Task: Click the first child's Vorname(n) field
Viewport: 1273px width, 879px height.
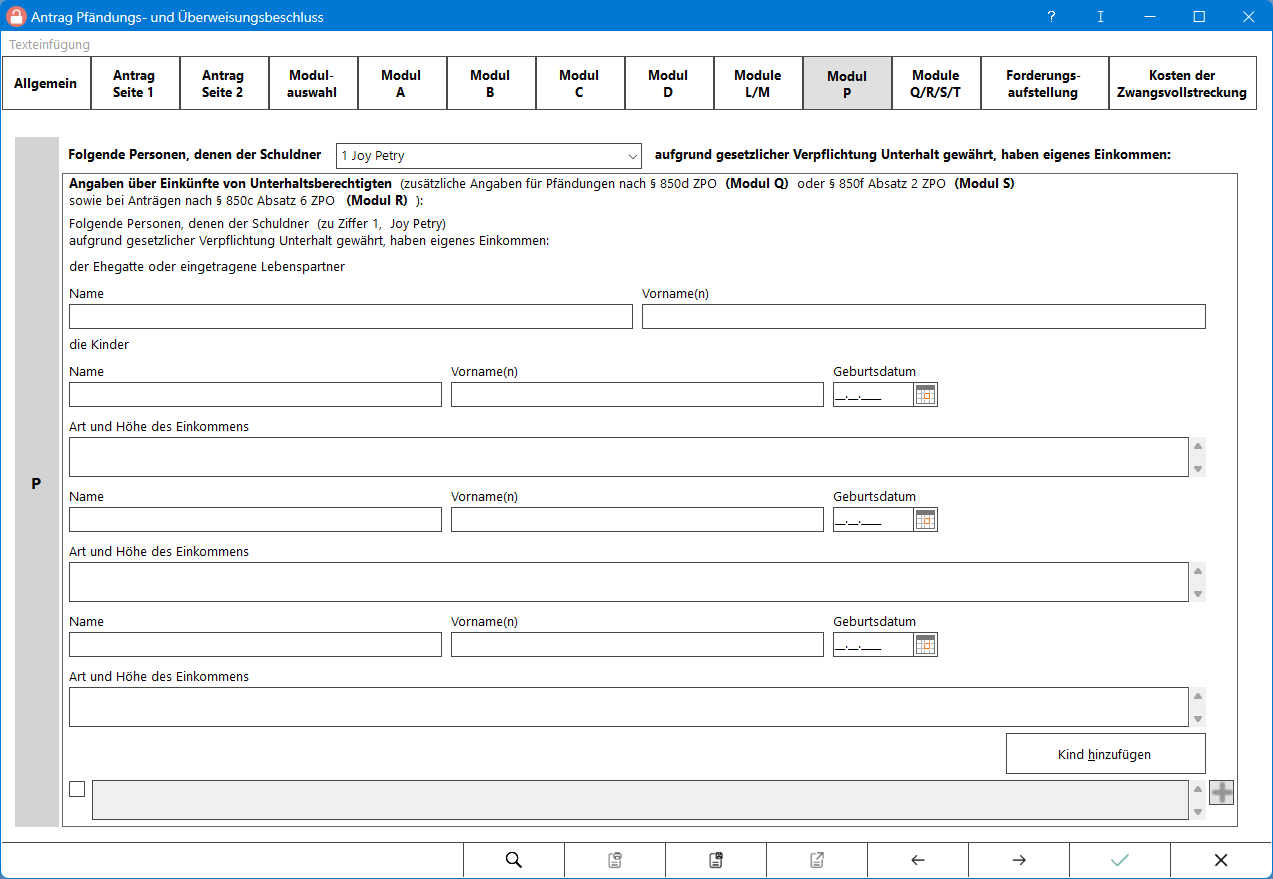Action: 637,395
